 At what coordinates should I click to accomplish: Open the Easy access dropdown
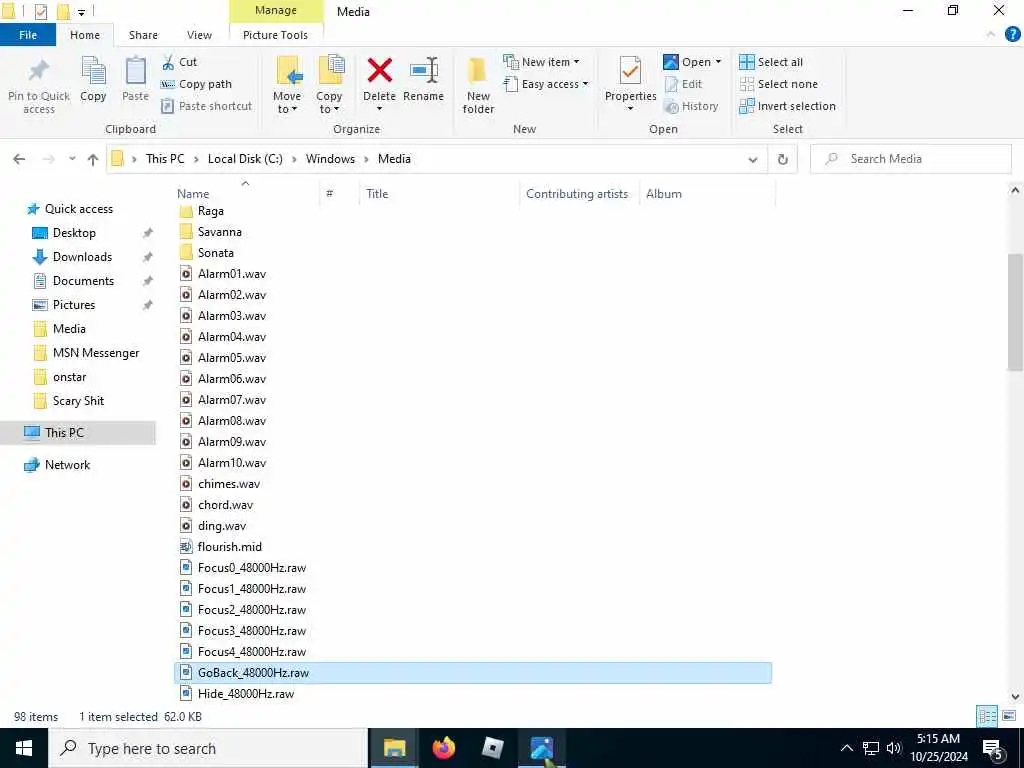(x=546, y=84)
